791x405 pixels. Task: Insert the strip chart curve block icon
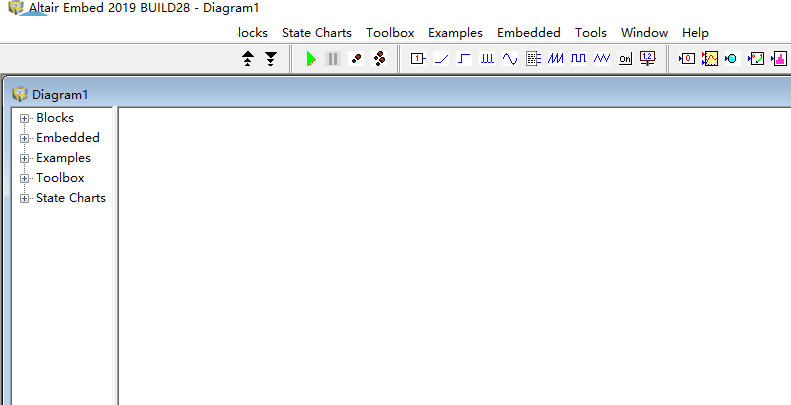click(x=756, y=59)
